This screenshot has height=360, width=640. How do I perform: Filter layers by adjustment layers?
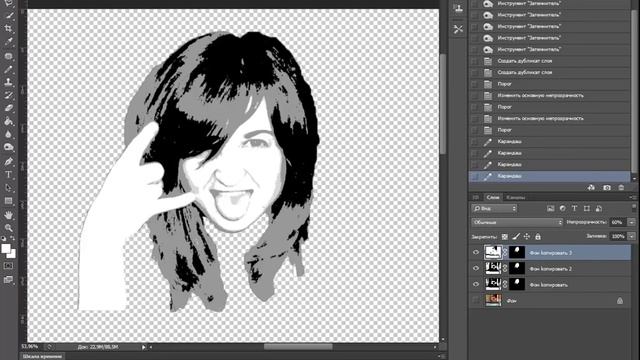562,209
